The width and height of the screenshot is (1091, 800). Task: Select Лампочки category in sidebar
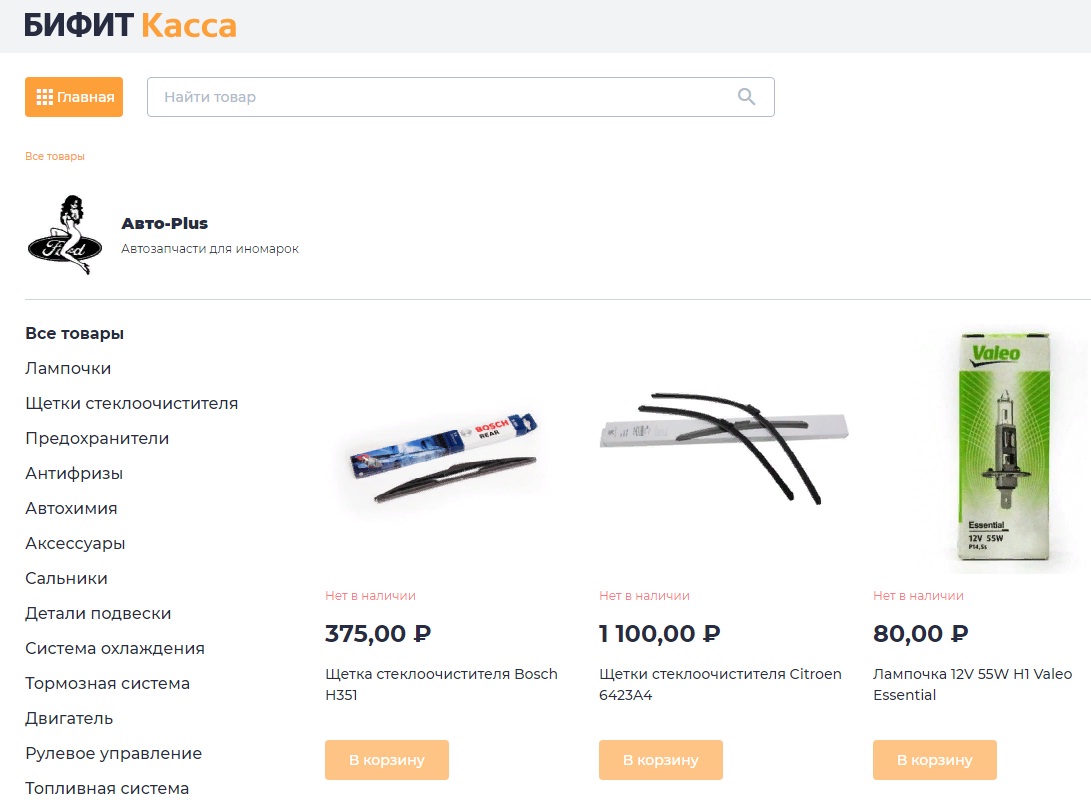click(68, 368)
